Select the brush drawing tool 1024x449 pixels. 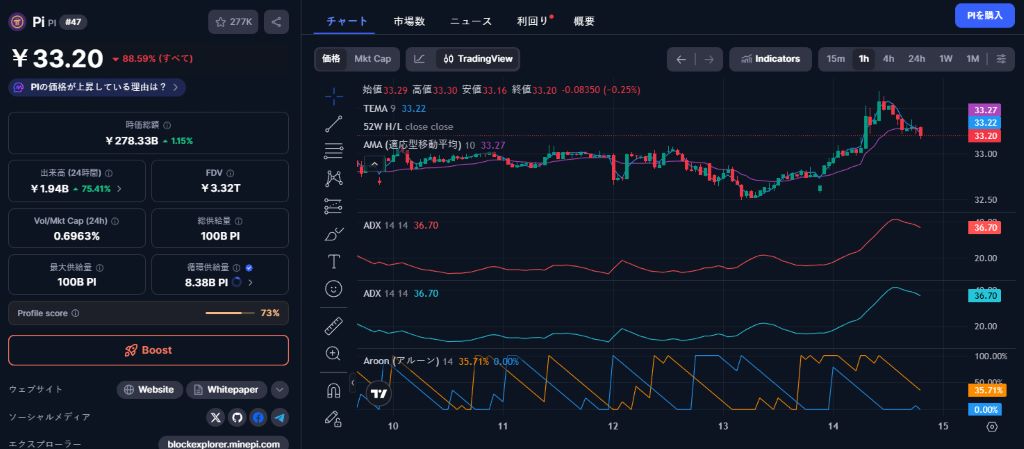pos(334,234)
